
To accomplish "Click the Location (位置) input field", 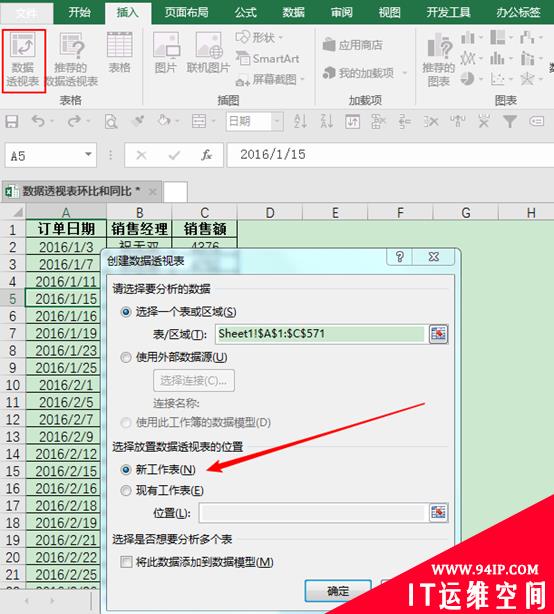I will tap(312, 513).
